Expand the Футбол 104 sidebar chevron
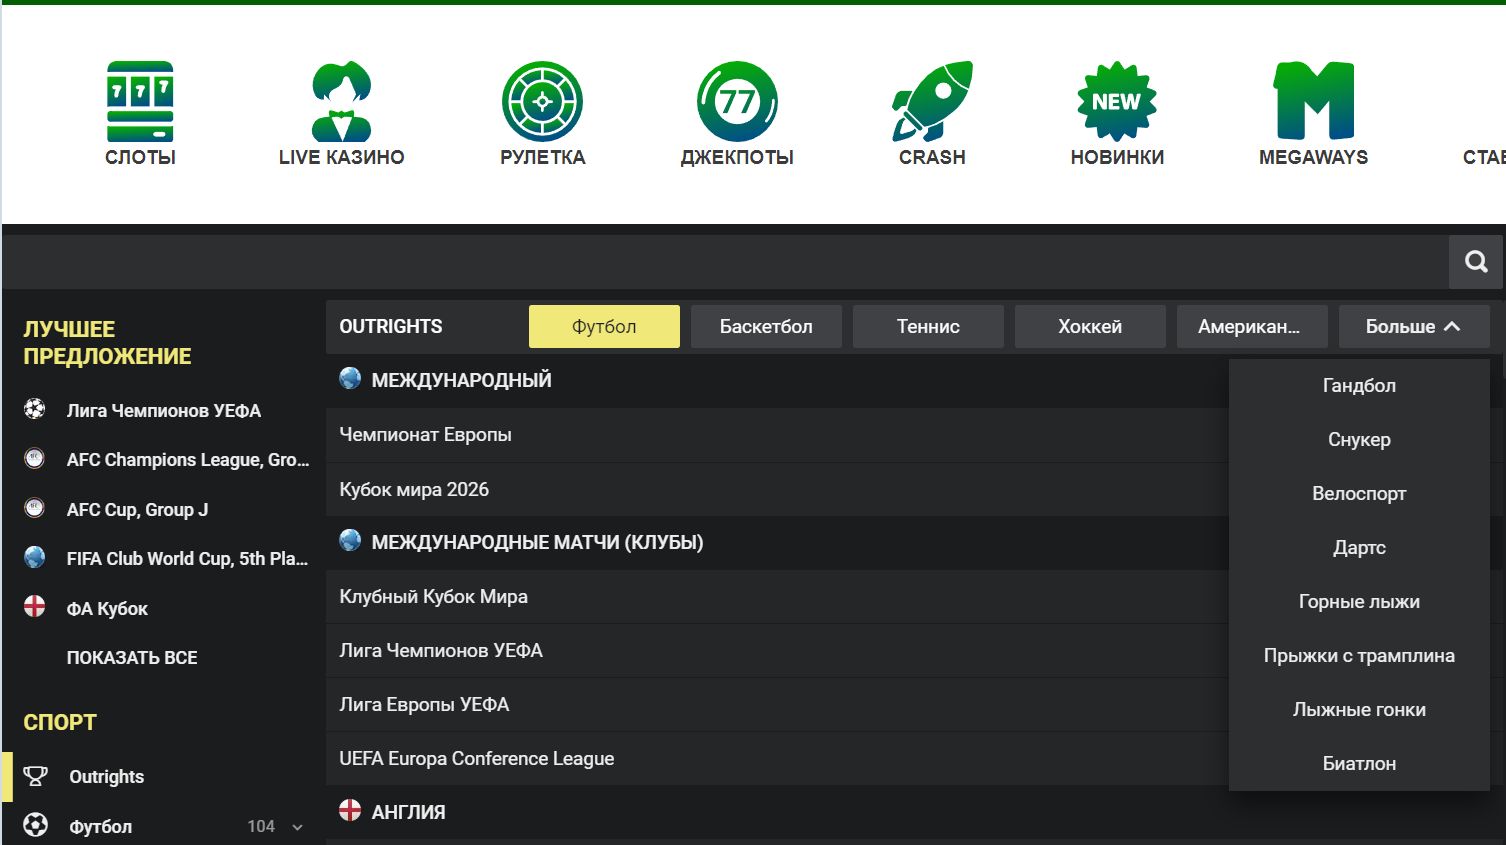Viewport: 1506px width, 845px height. pyautogui.click(x=297, y=827)
